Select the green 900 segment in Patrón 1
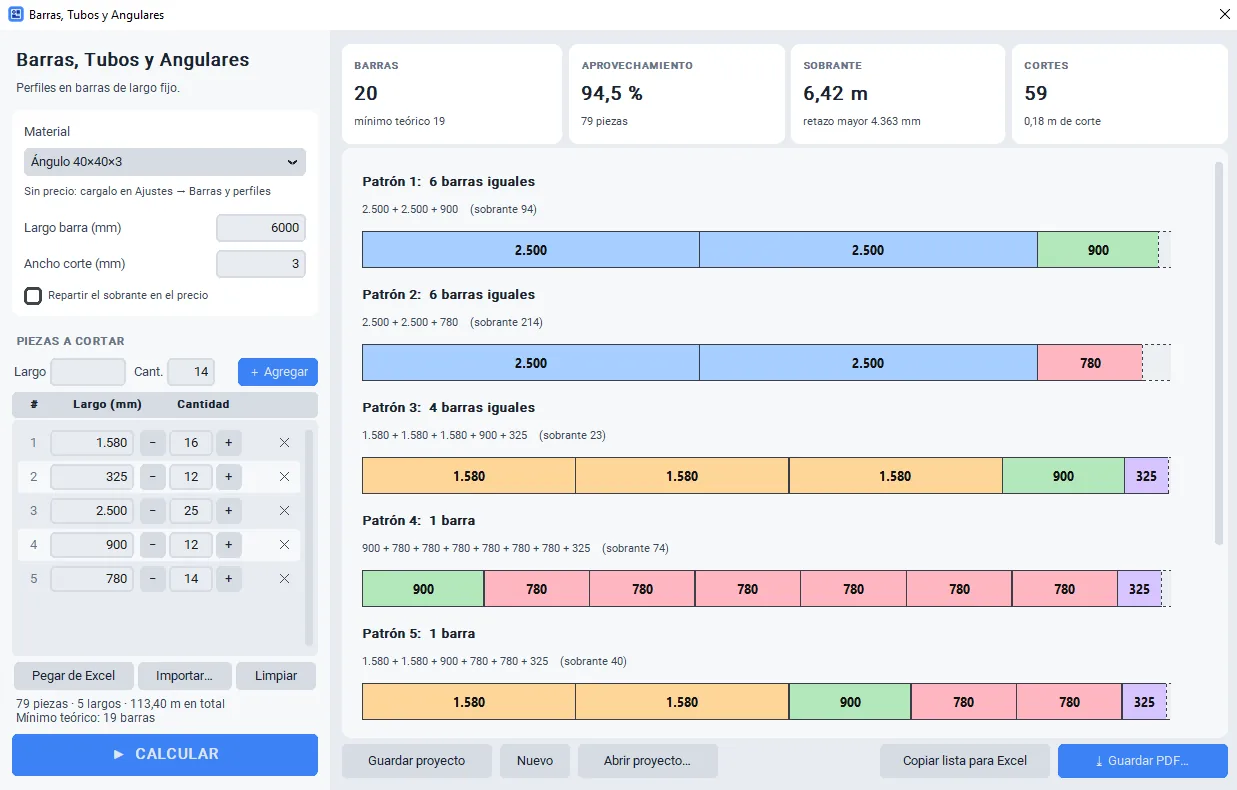This screenshot has width=1237, height=790. pos(1098,250)
